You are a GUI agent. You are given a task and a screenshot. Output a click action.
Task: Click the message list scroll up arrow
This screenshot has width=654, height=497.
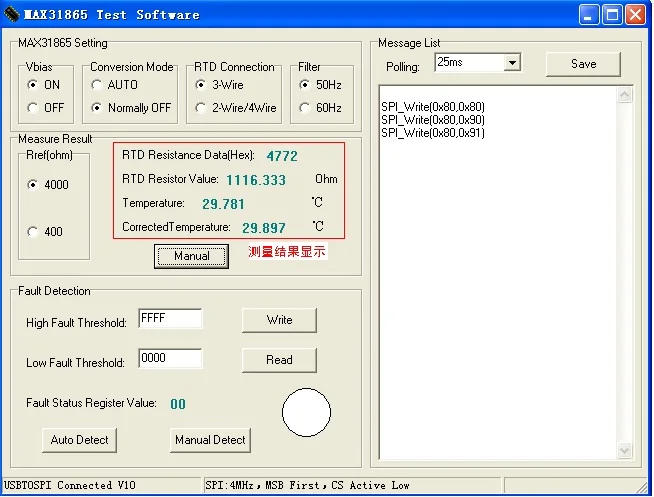click(624, 95)
